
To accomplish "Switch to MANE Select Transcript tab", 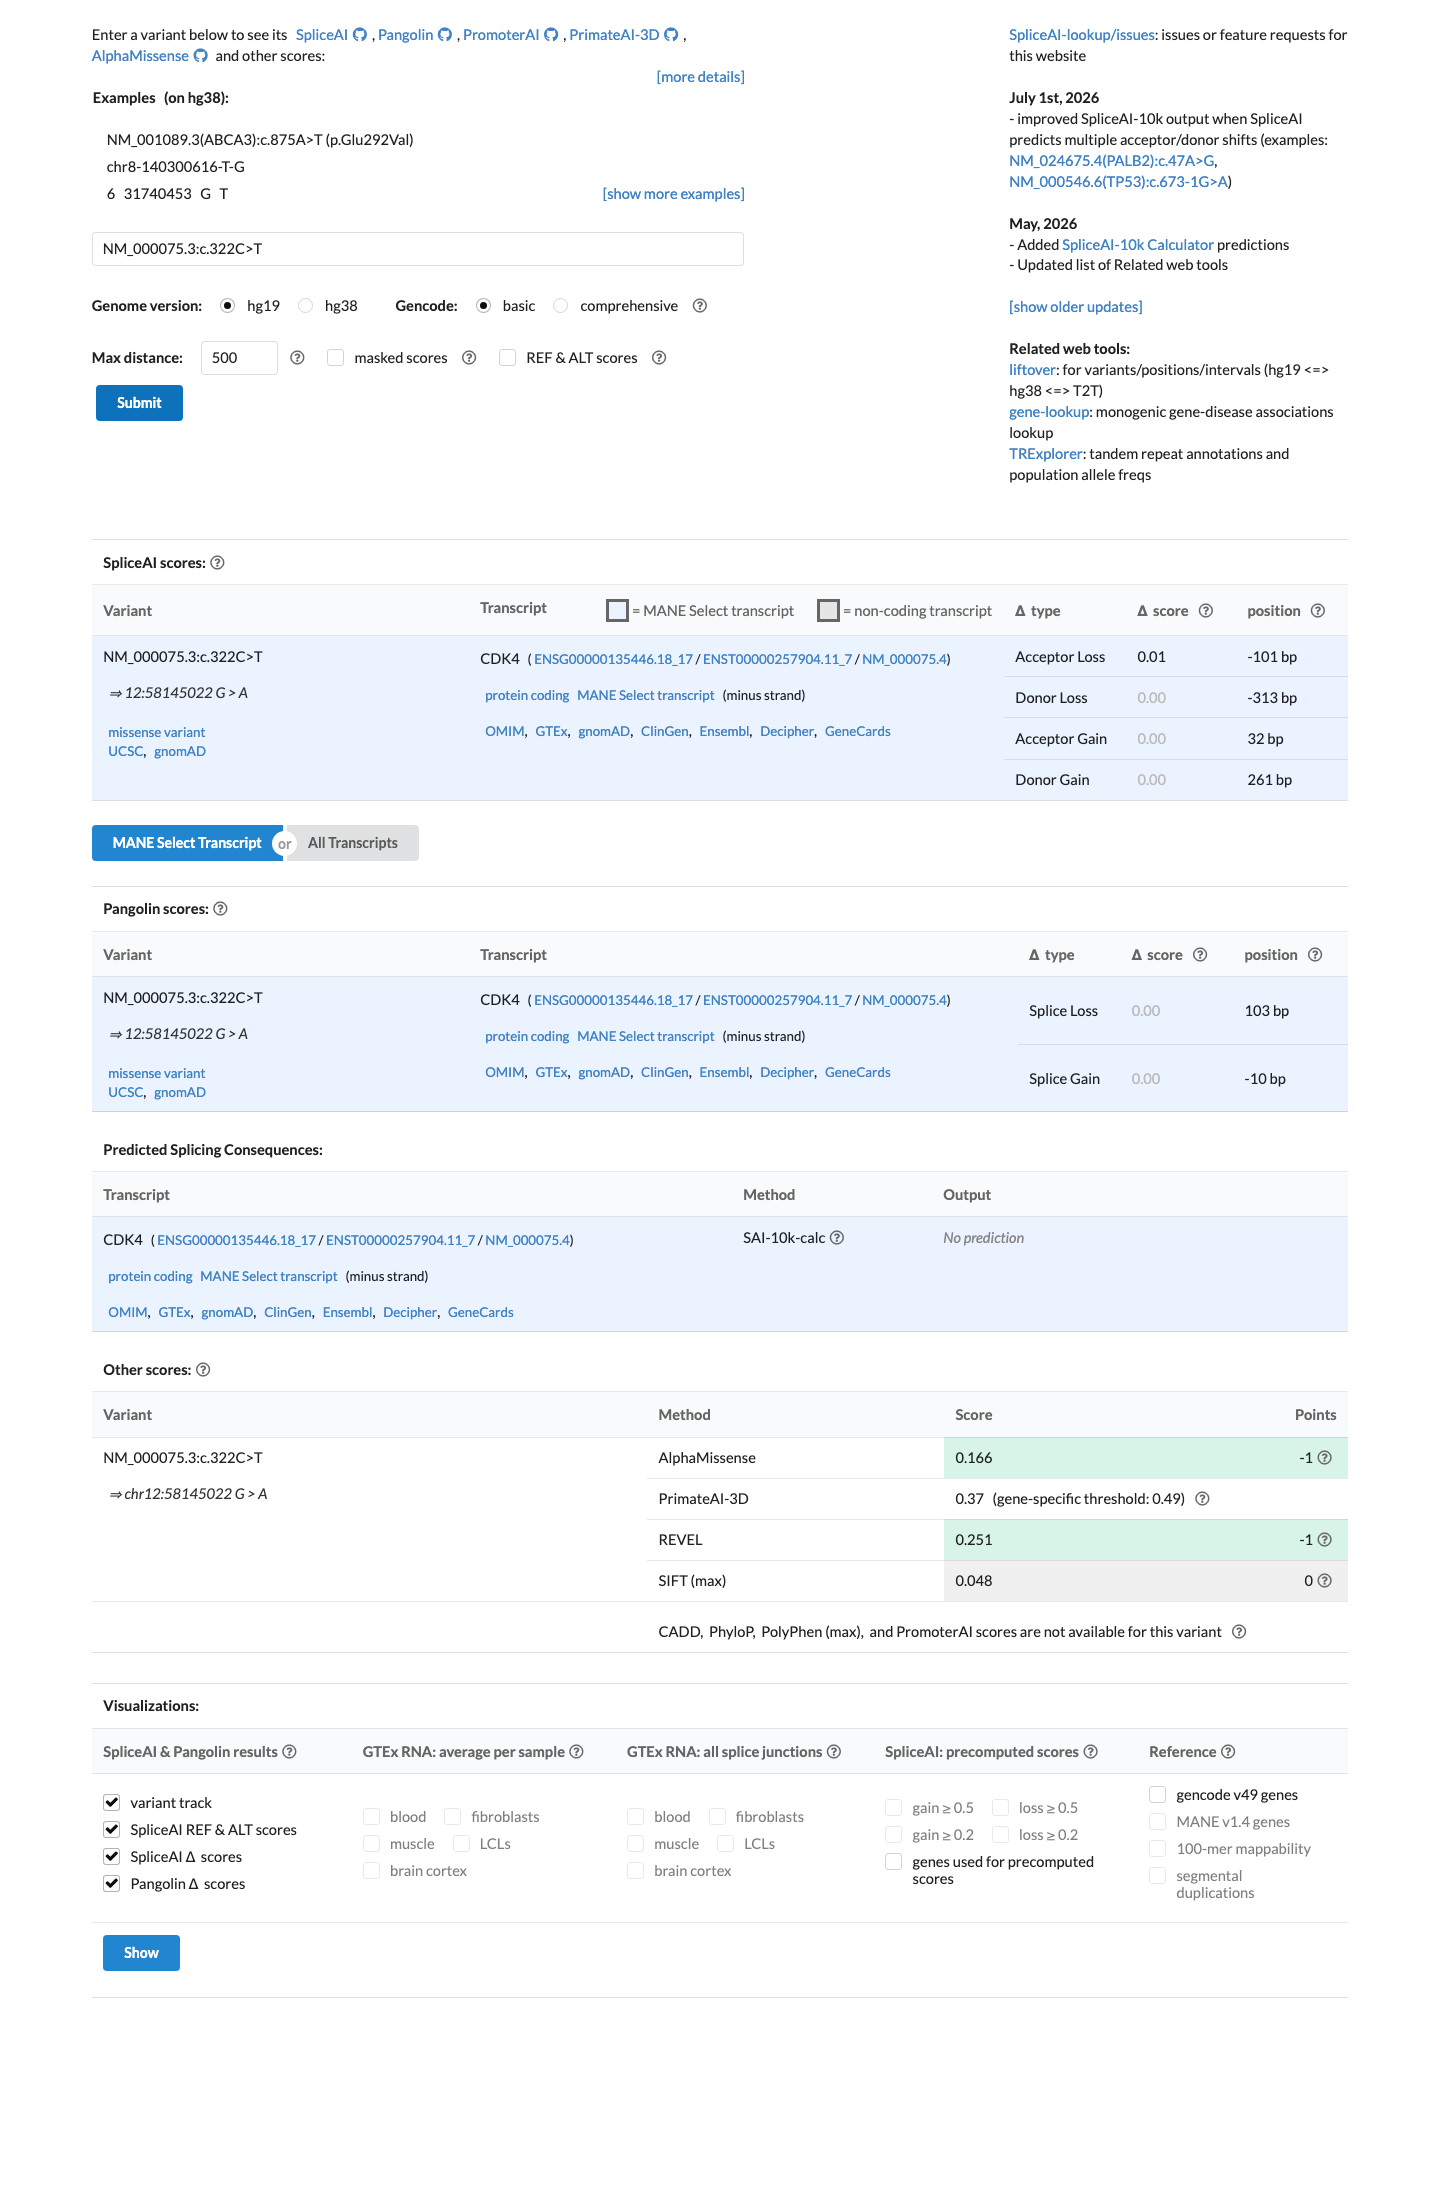I will [x=187, y=843].
